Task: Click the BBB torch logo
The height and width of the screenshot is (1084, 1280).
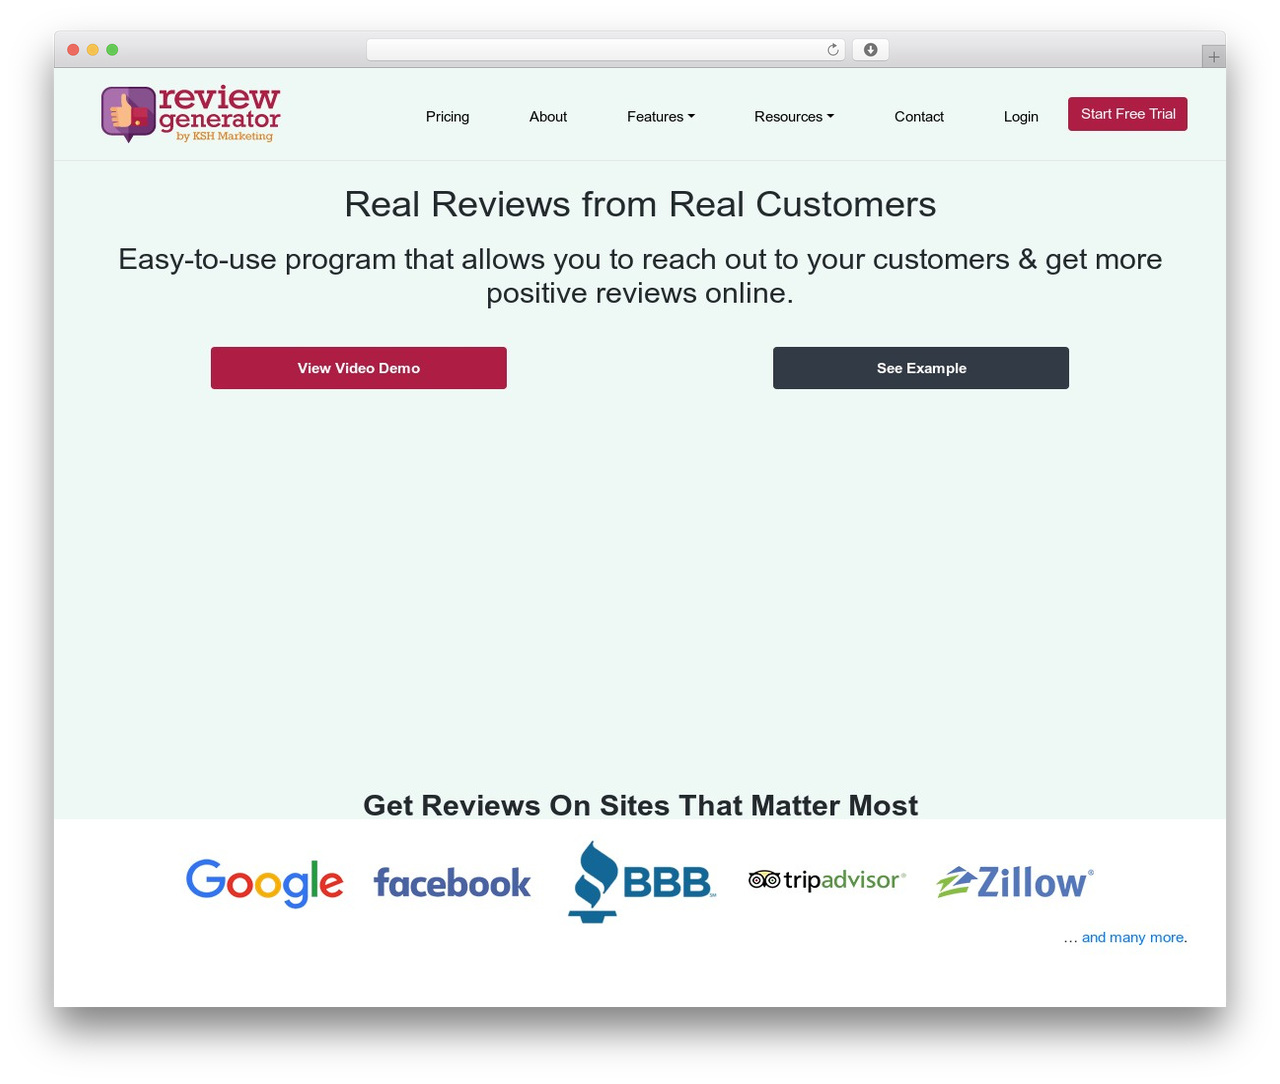Action: 641,881
